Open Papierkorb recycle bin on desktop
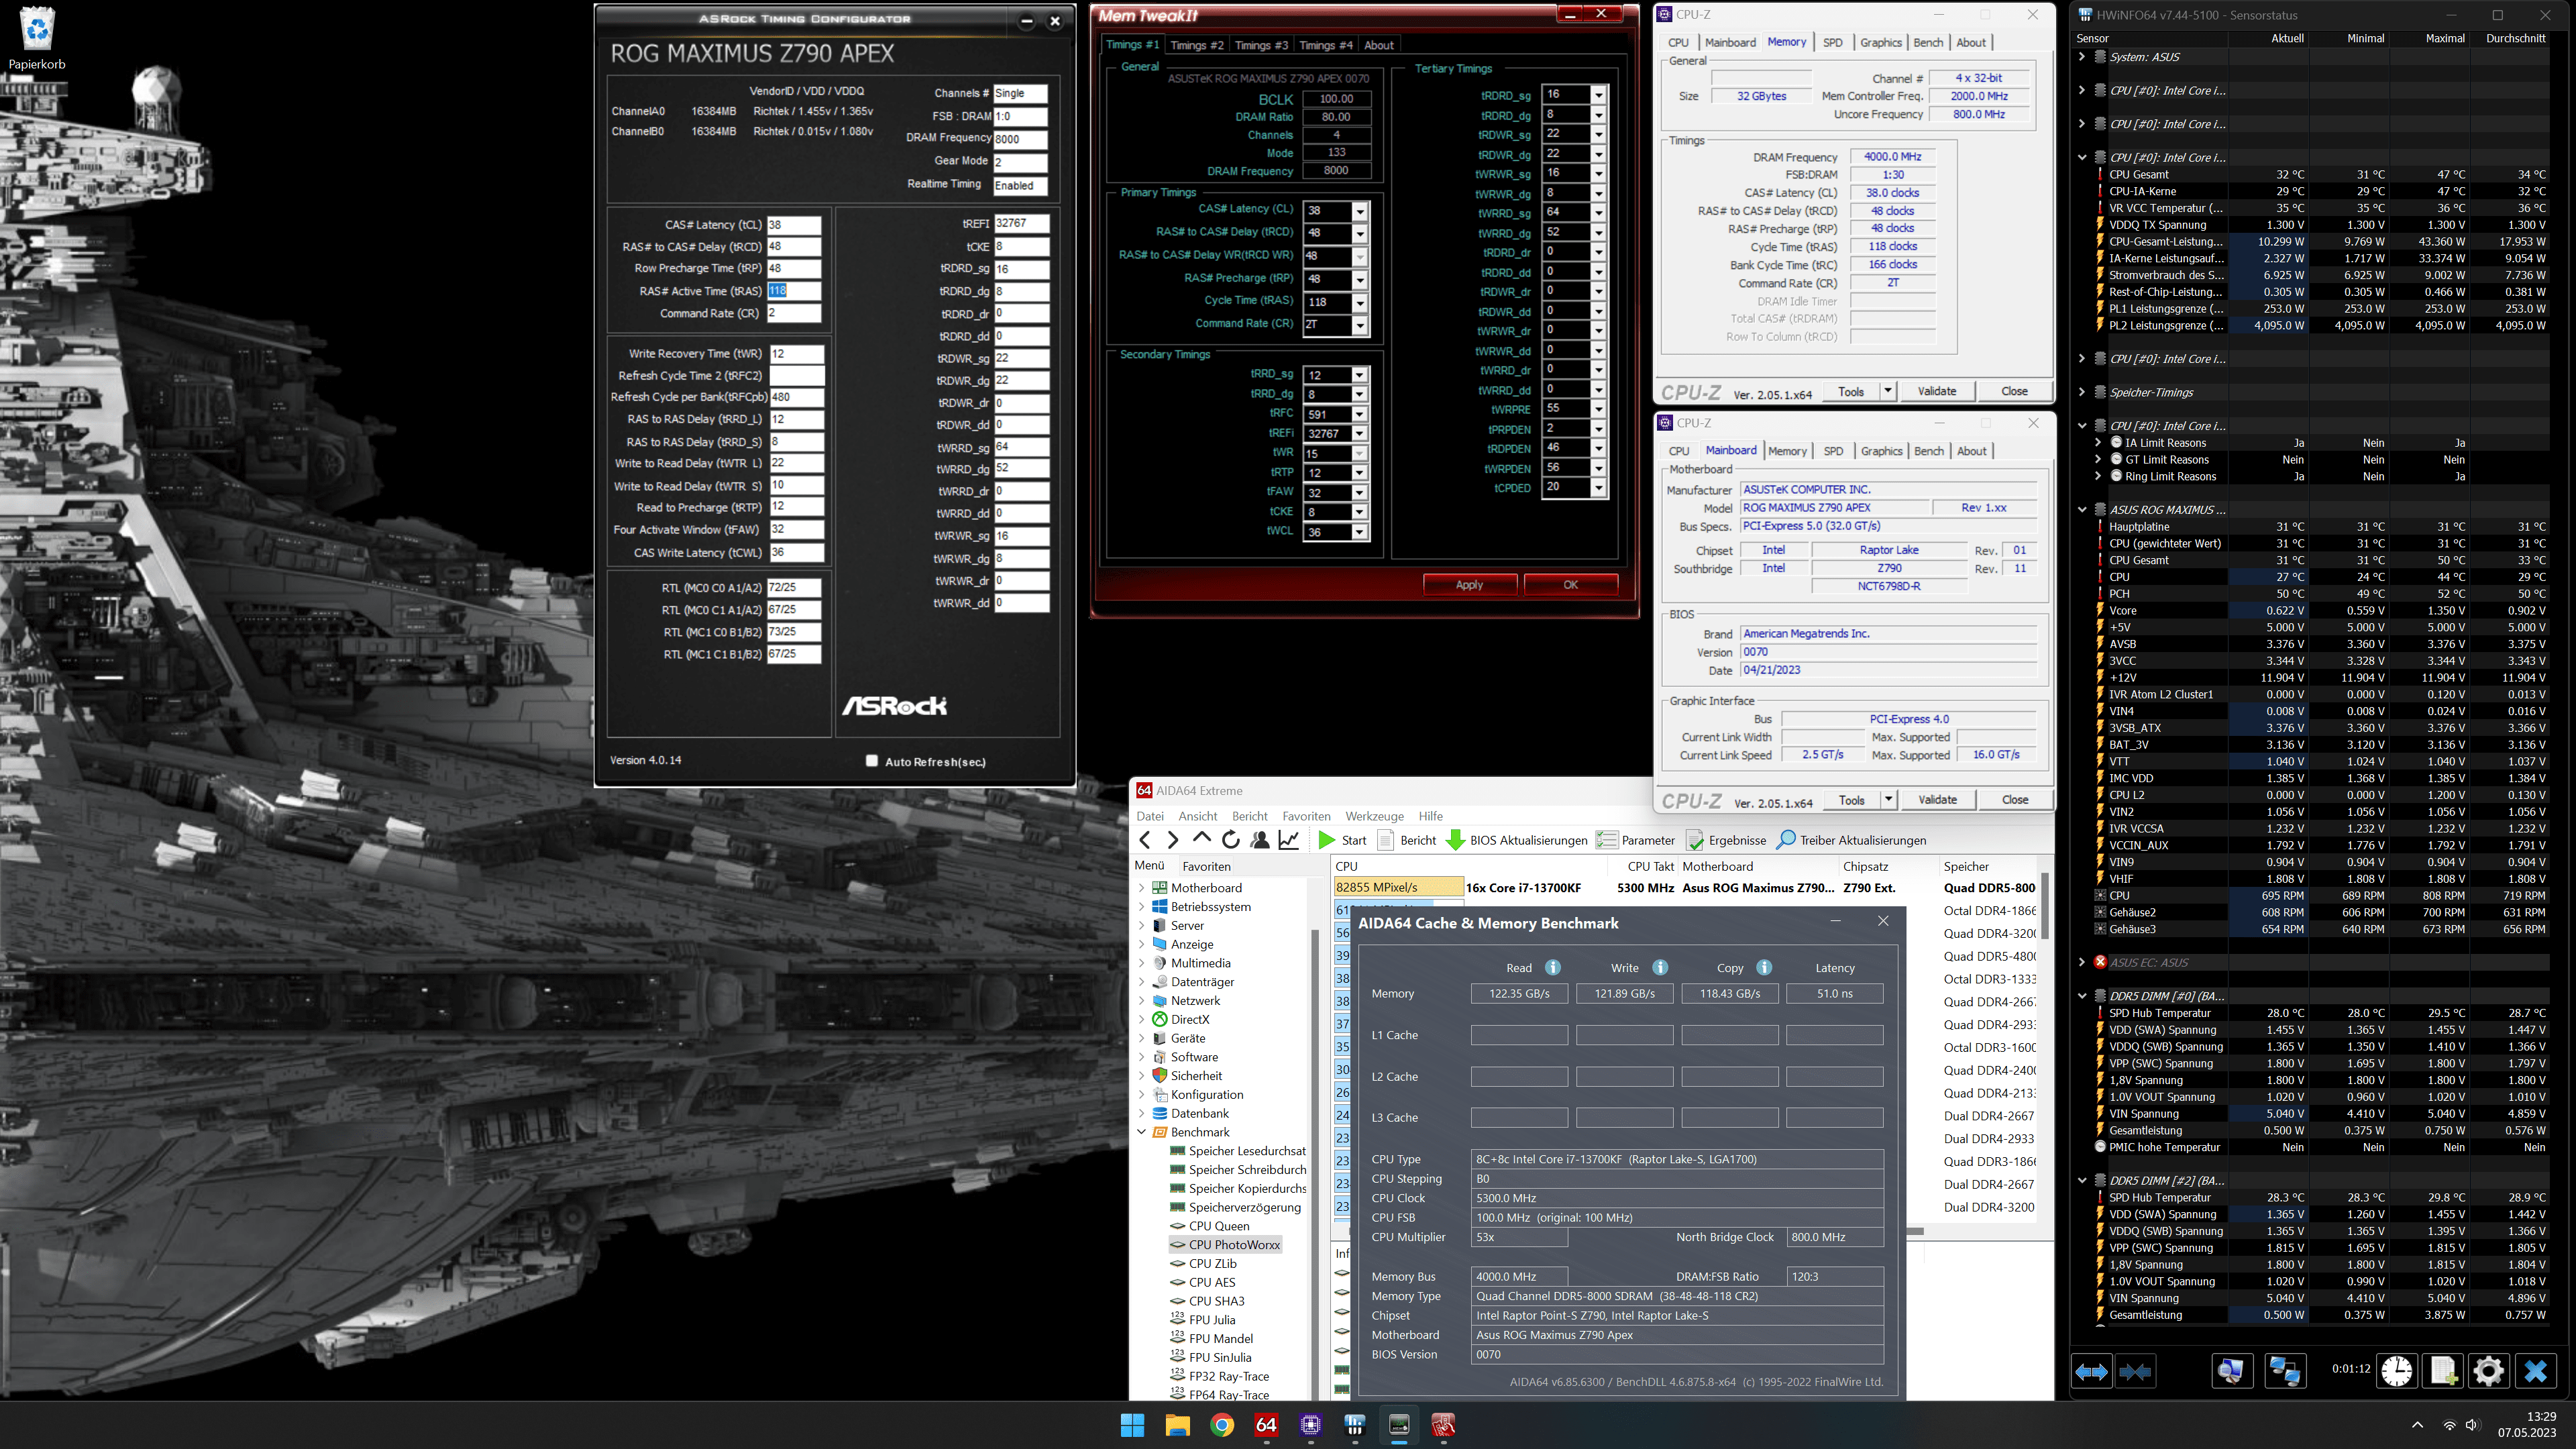Screen dimensions: 2576x1449 click(37, 39)
